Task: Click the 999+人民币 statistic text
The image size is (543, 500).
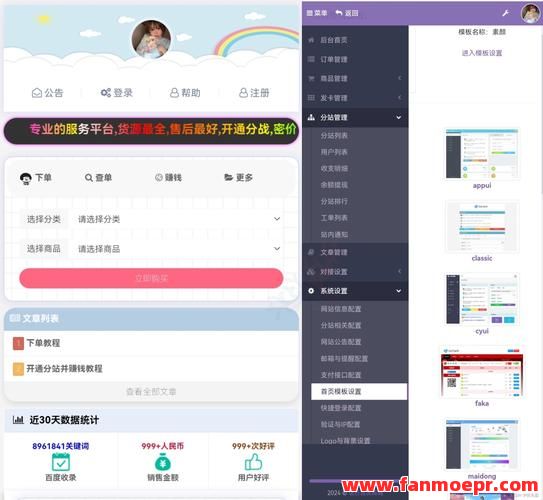Action: (162, 446)
